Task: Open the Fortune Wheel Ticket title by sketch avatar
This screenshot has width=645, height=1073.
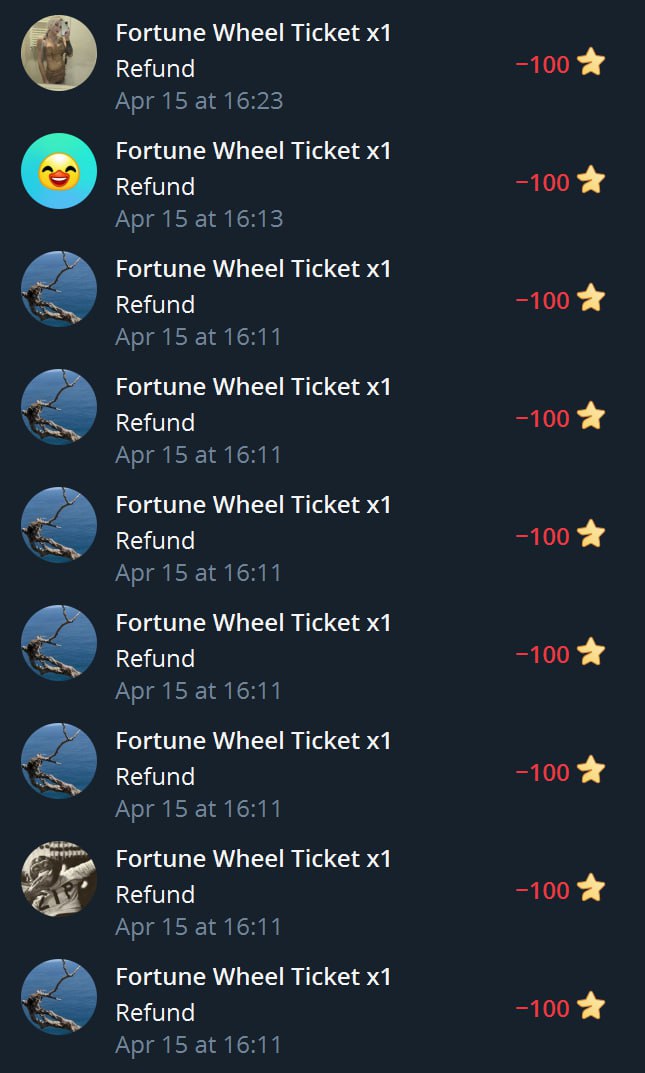Action: click(253, 858)
